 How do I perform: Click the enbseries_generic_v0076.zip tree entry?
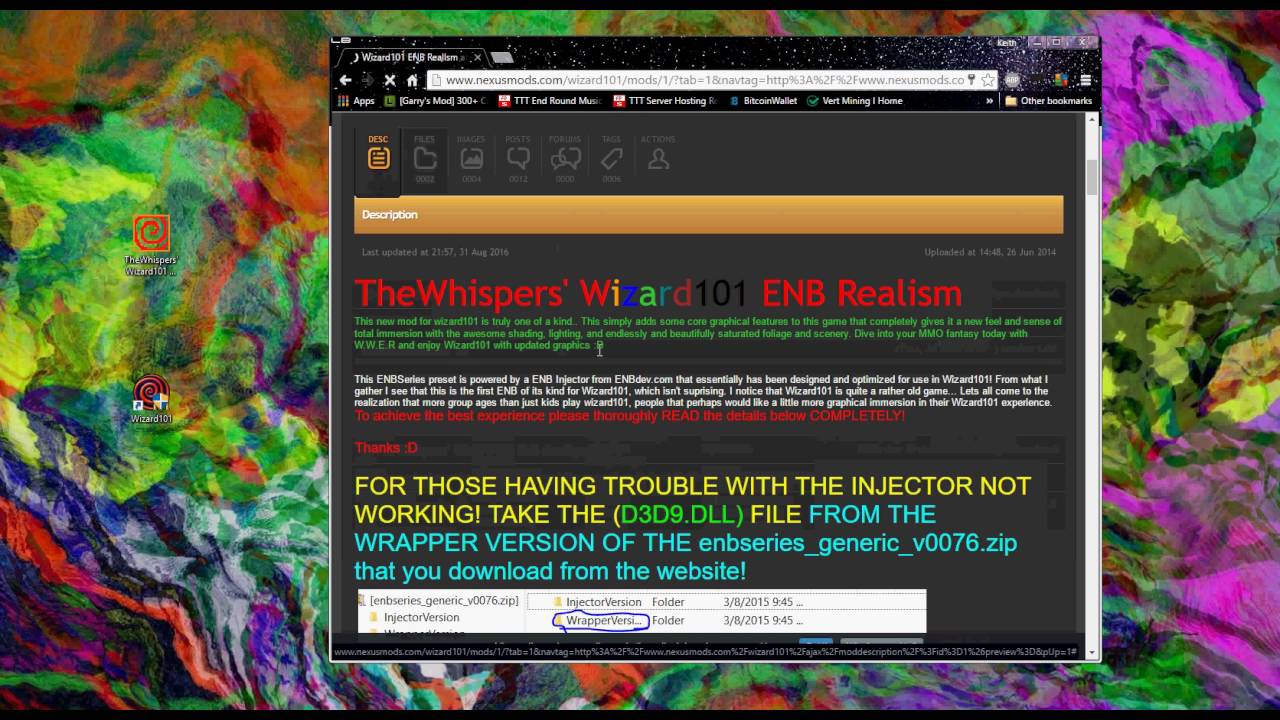[x=439, y=601]
